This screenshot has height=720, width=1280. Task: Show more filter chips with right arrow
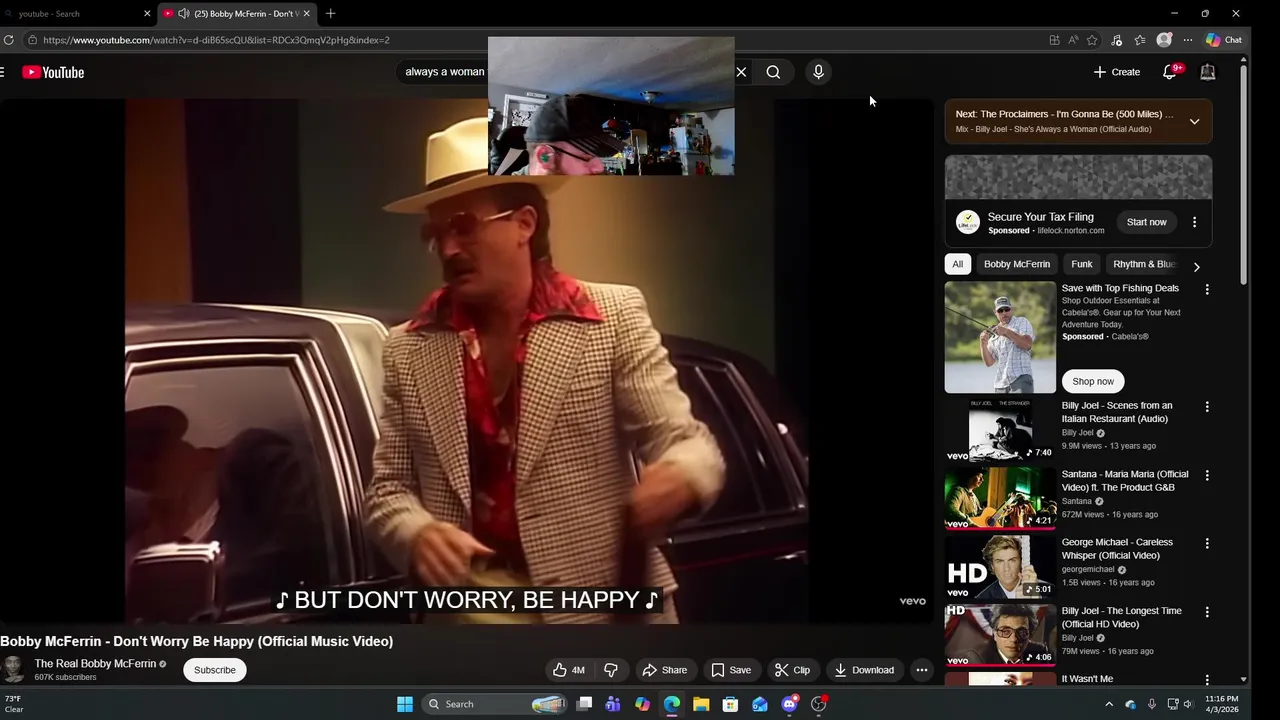[1196, 267]
